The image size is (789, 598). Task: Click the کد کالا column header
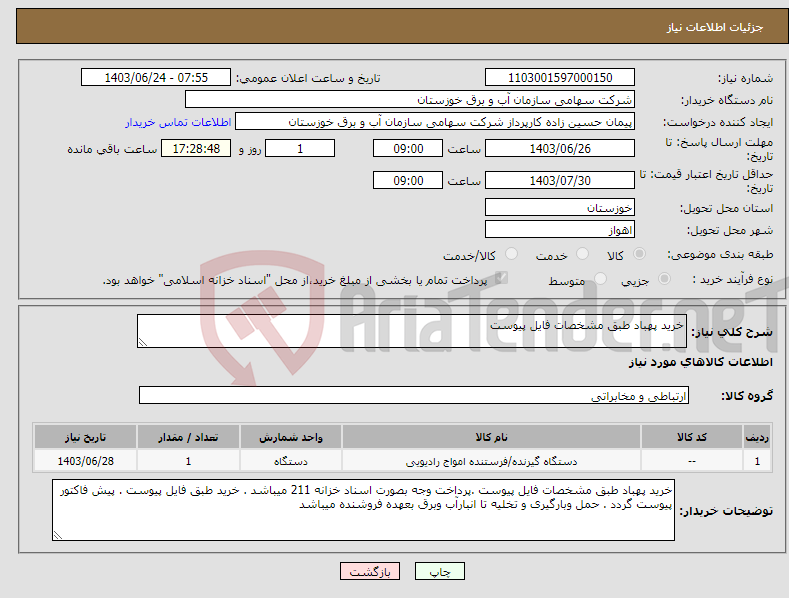click(x=692, y=437)
